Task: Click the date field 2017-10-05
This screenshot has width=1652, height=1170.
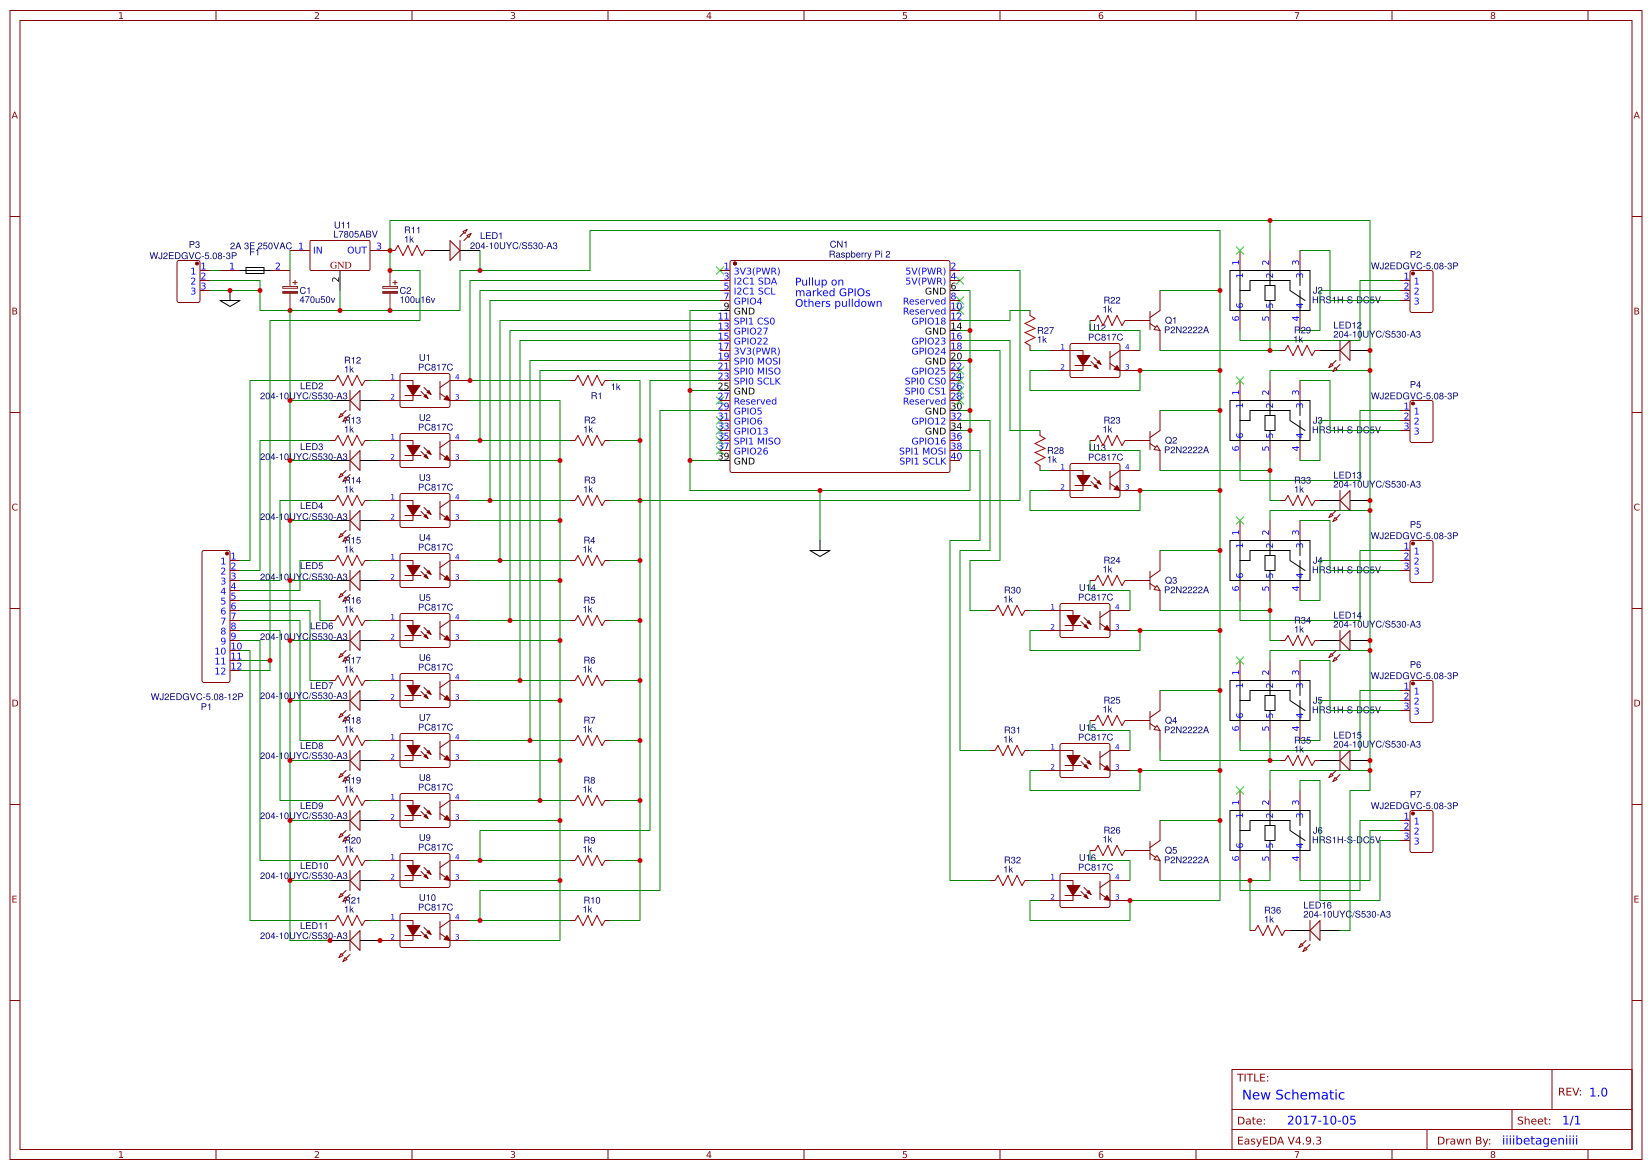Action: pyautogui.click(x=1321, y=1121)
